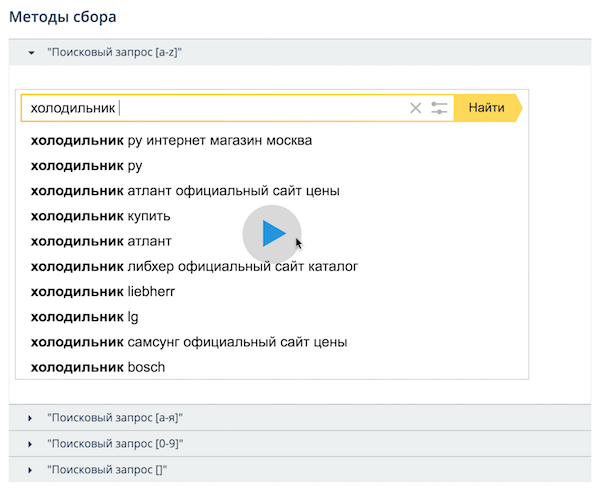Image resolution: width=600 pixels, height=490 pixels.
Task: Choose холодильник либхер официальный сайт каталог
Action: pyautogui.click(x=194, y=266)
